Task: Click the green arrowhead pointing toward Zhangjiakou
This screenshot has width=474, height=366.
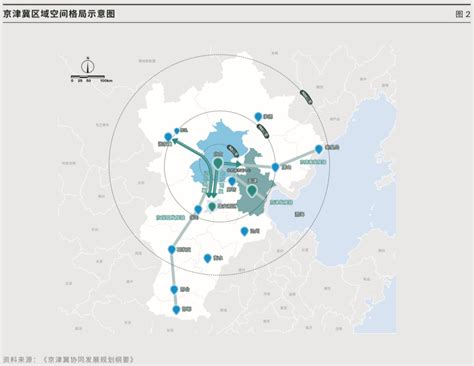Action: tap(176, 142)
